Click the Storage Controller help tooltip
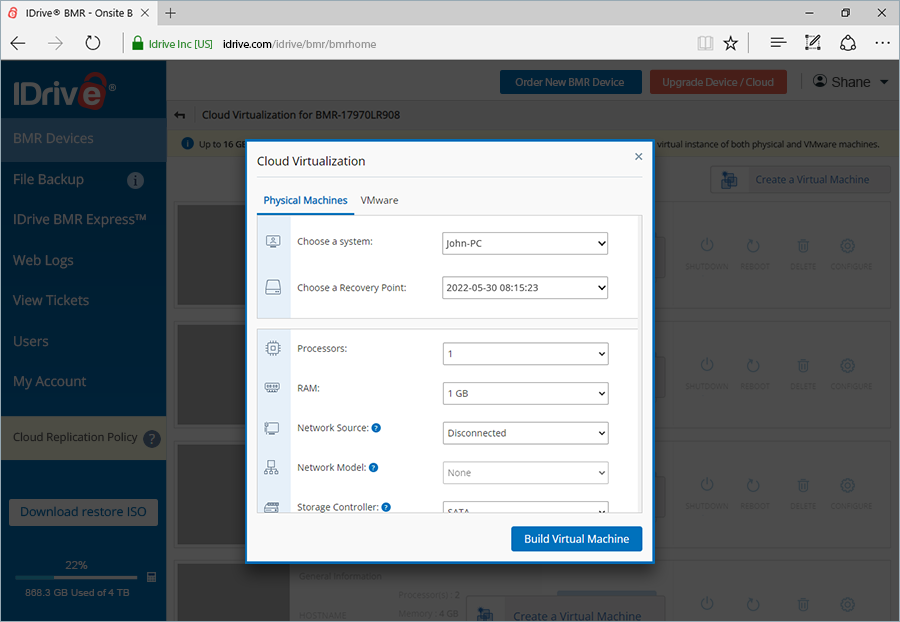The height and width of the screenshot is (622, 900). 386,507
